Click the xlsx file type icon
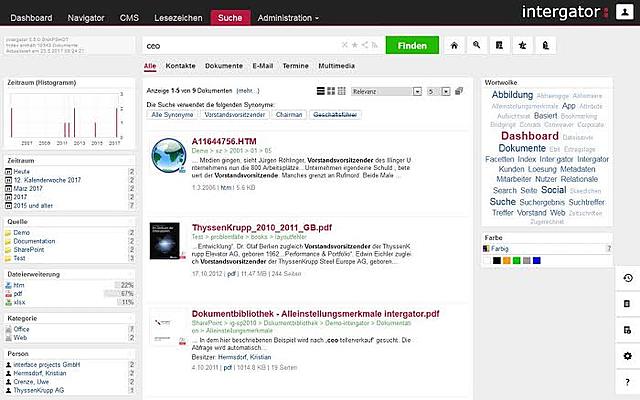 coord(8,302)
